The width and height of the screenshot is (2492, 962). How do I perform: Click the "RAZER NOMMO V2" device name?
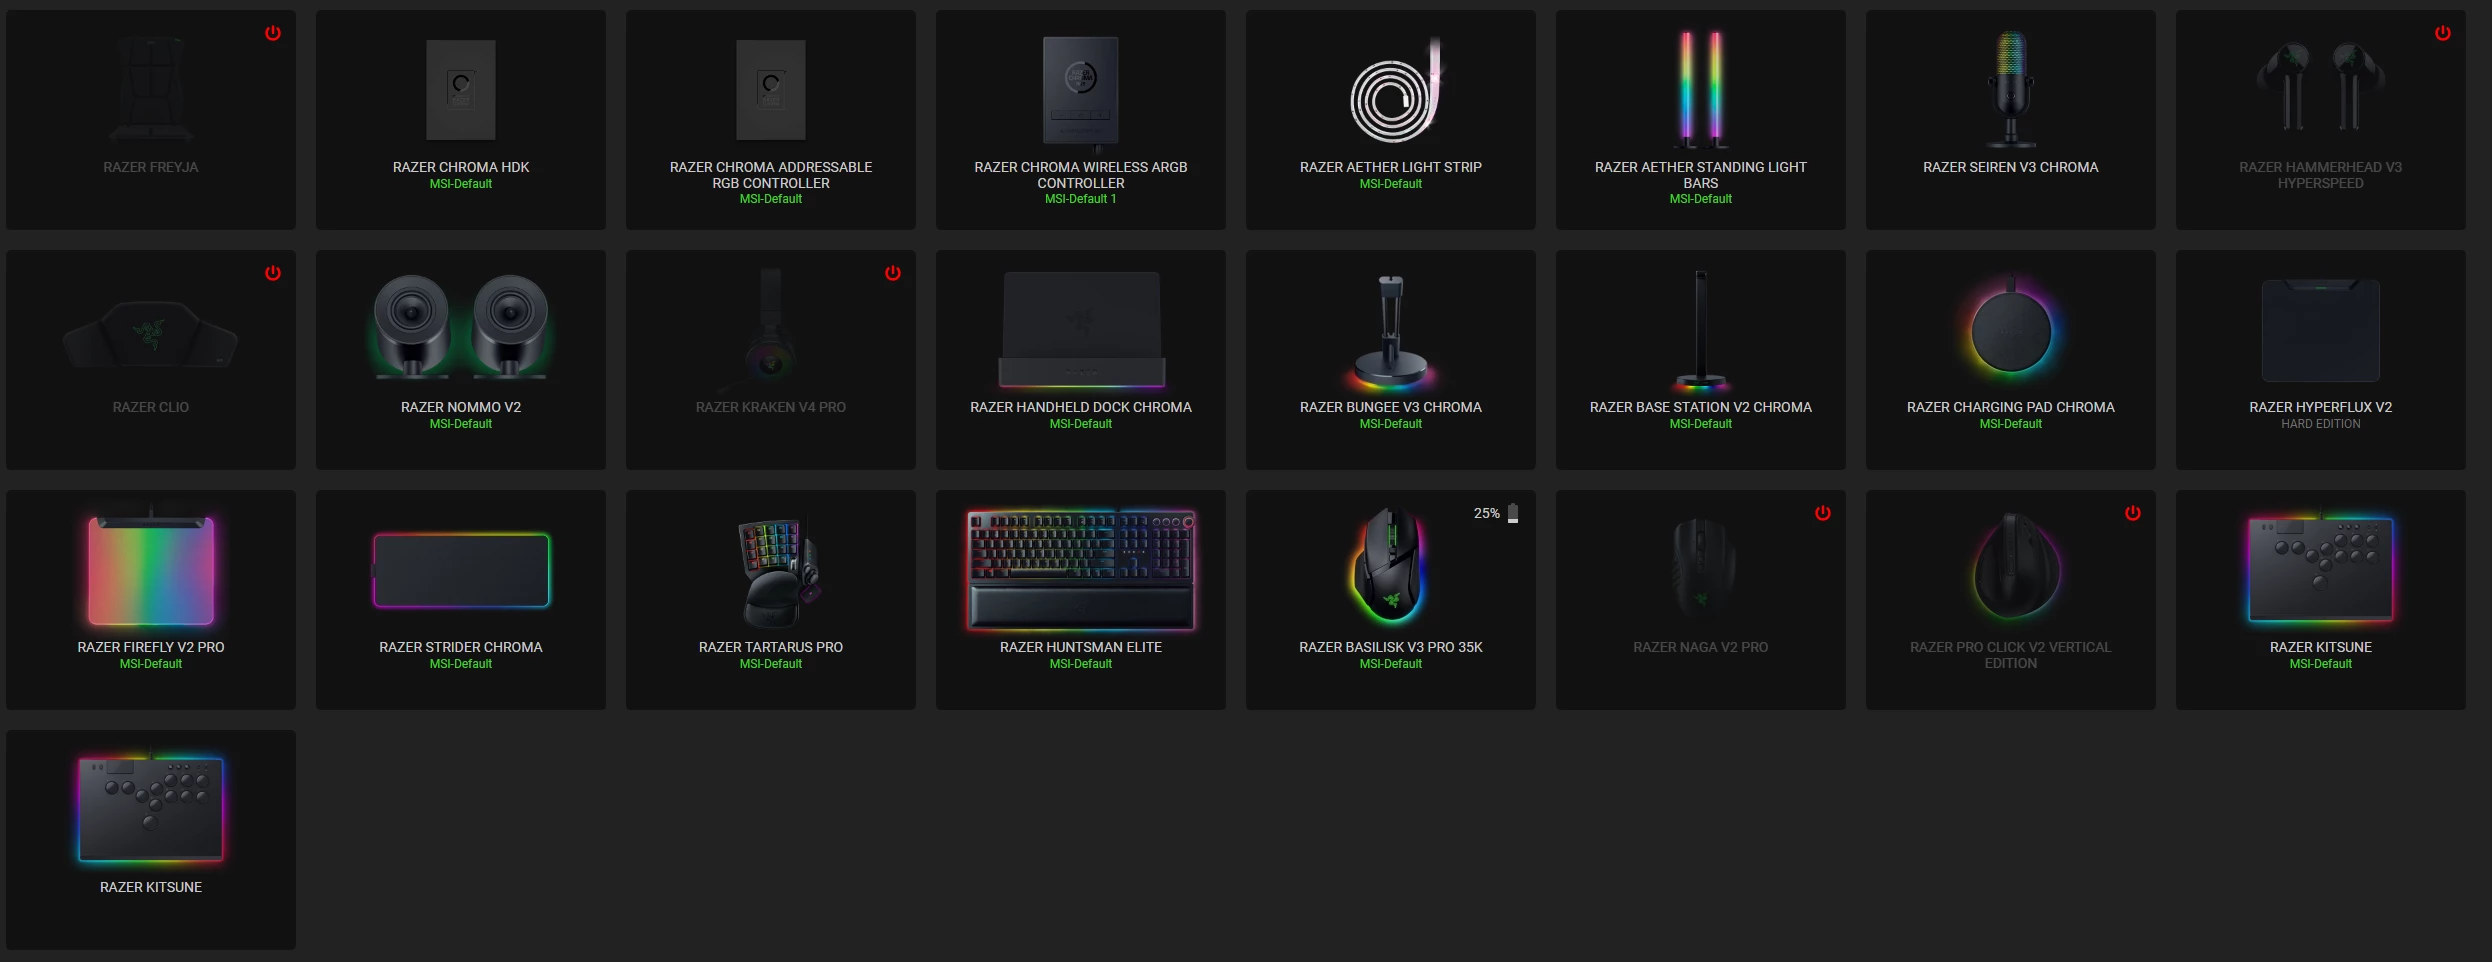461,407
